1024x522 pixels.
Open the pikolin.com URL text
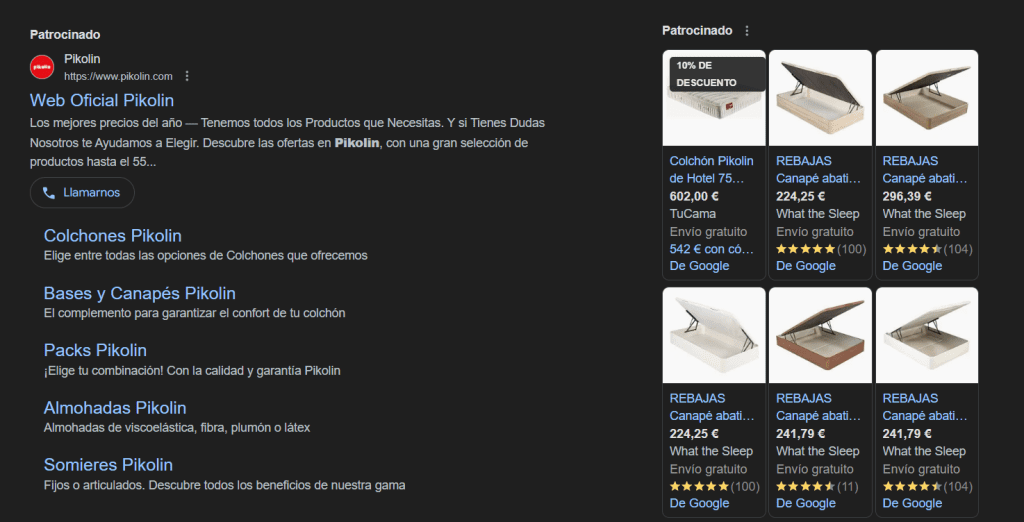coord(118,76)
